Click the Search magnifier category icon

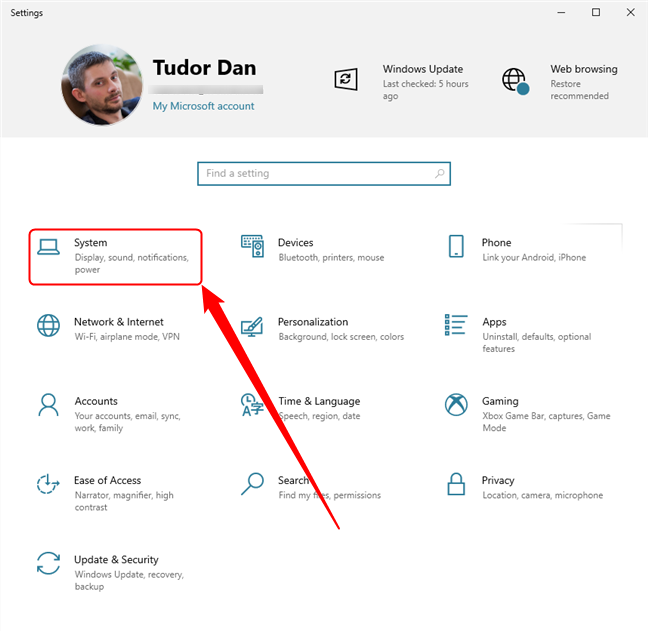coord(253,484)
